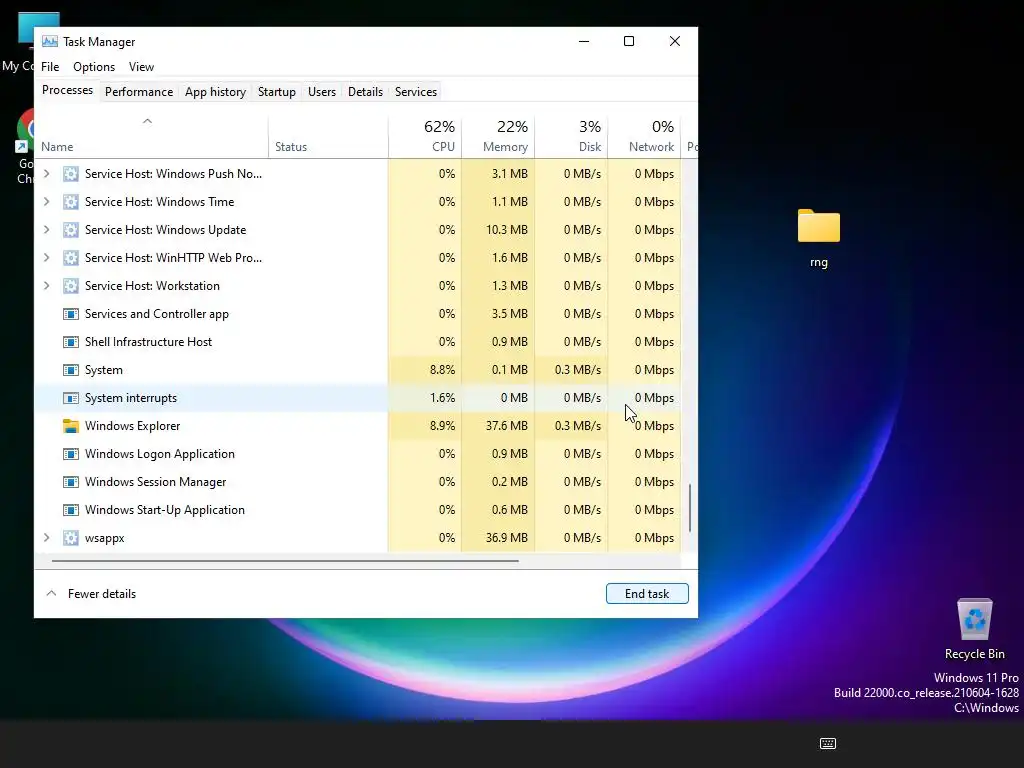Image resolution: width=1024 pixels, height=768 pixels.
Task: Open the Options menu
Action: point(94,67)
